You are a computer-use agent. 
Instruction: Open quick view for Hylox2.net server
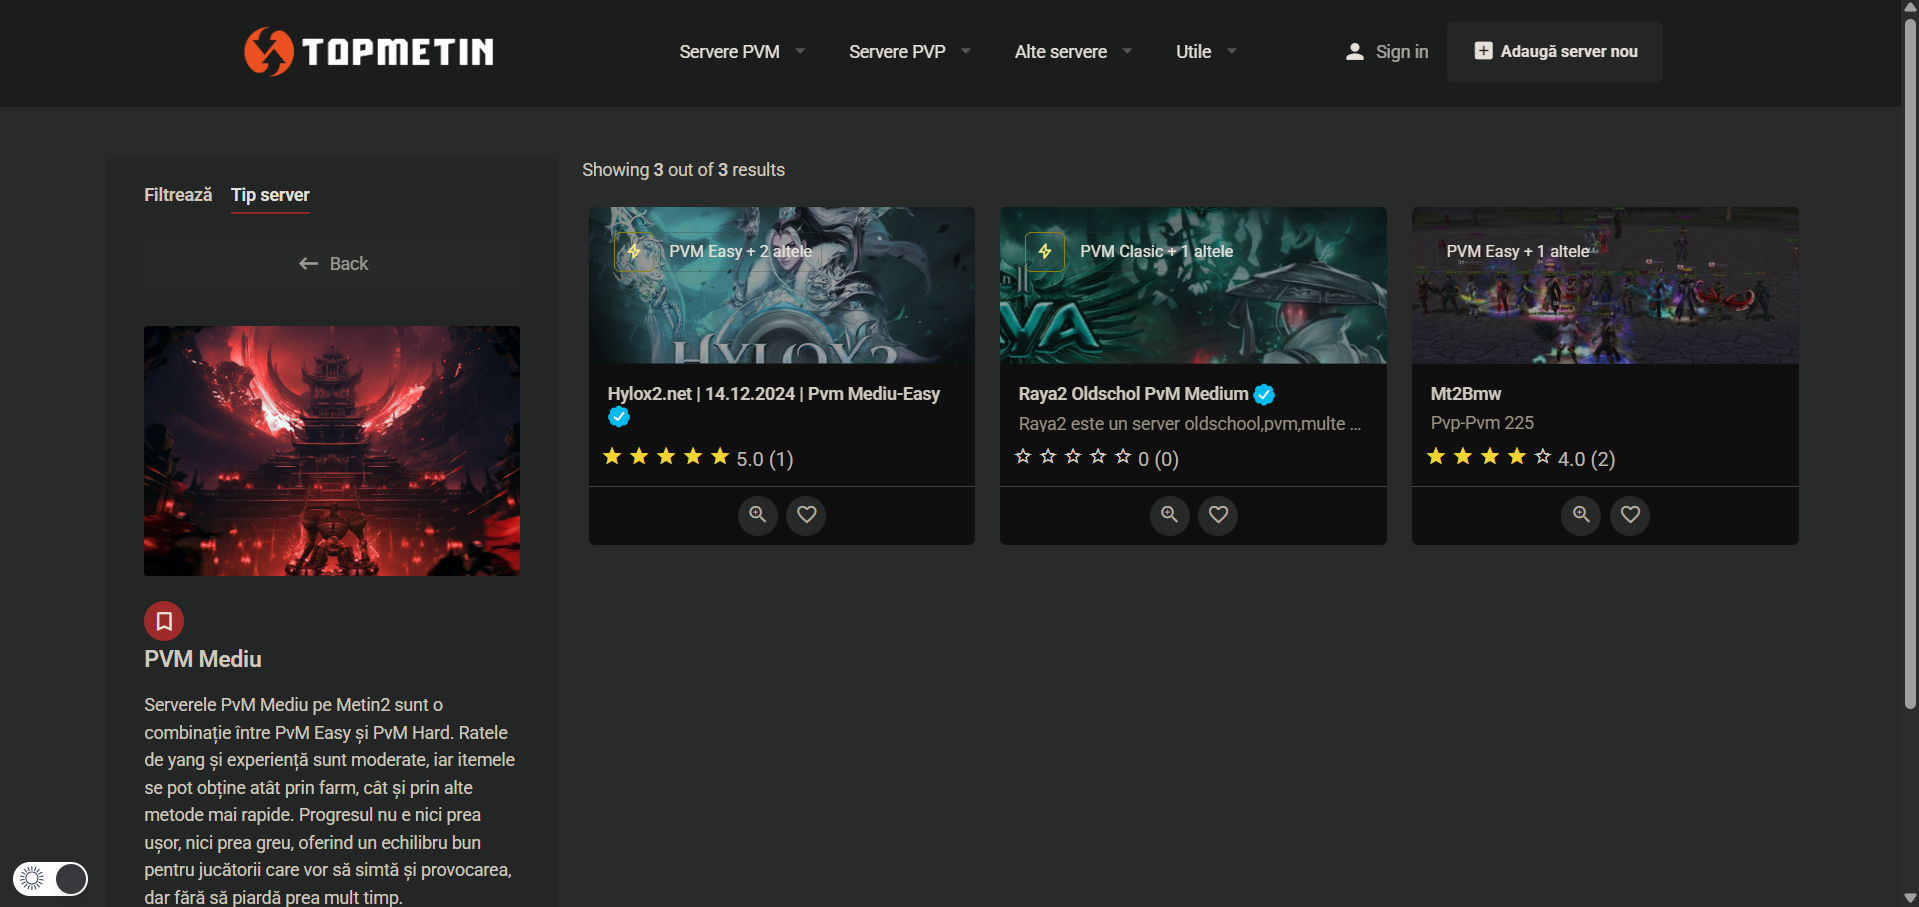[758, 515]
